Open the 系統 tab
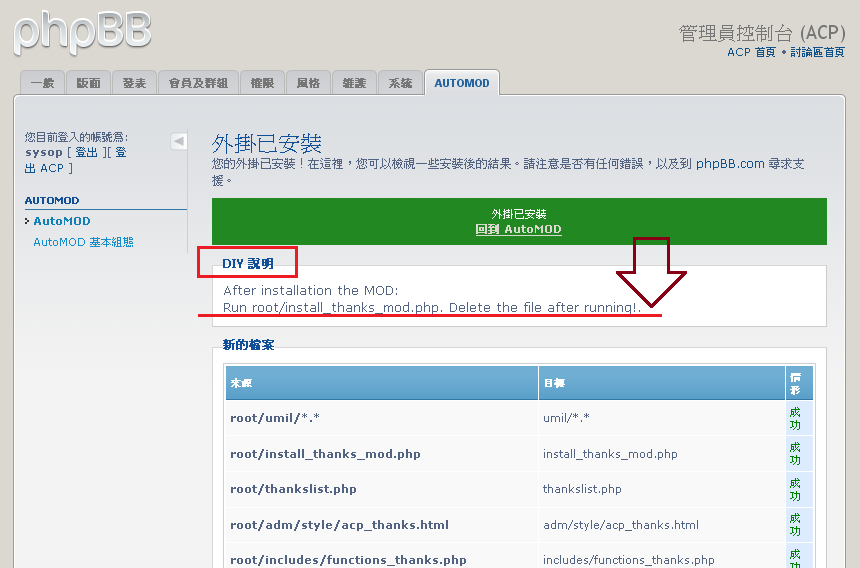Image resolution: width=860 pixels, height=568 pixels. point(400,83)
